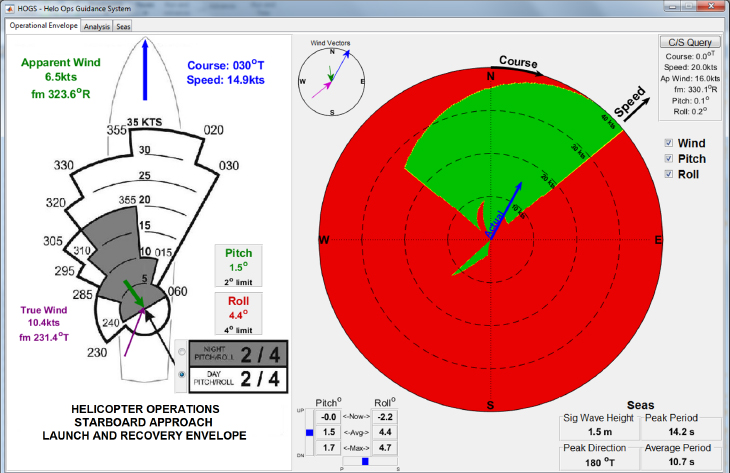Click the Roll Avg value 4.4
The height and width of the screenshot is (473, 730).
385,432
